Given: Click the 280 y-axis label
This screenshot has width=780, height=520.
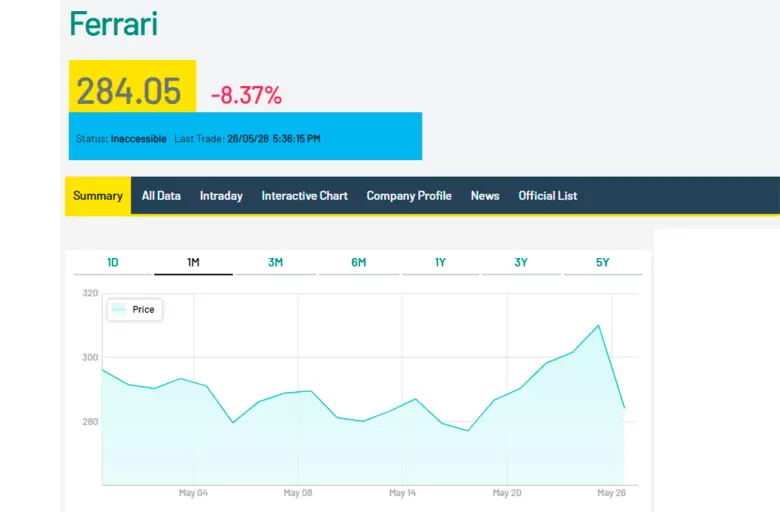Looking at the screenshot, I should (x=90, y=421).
